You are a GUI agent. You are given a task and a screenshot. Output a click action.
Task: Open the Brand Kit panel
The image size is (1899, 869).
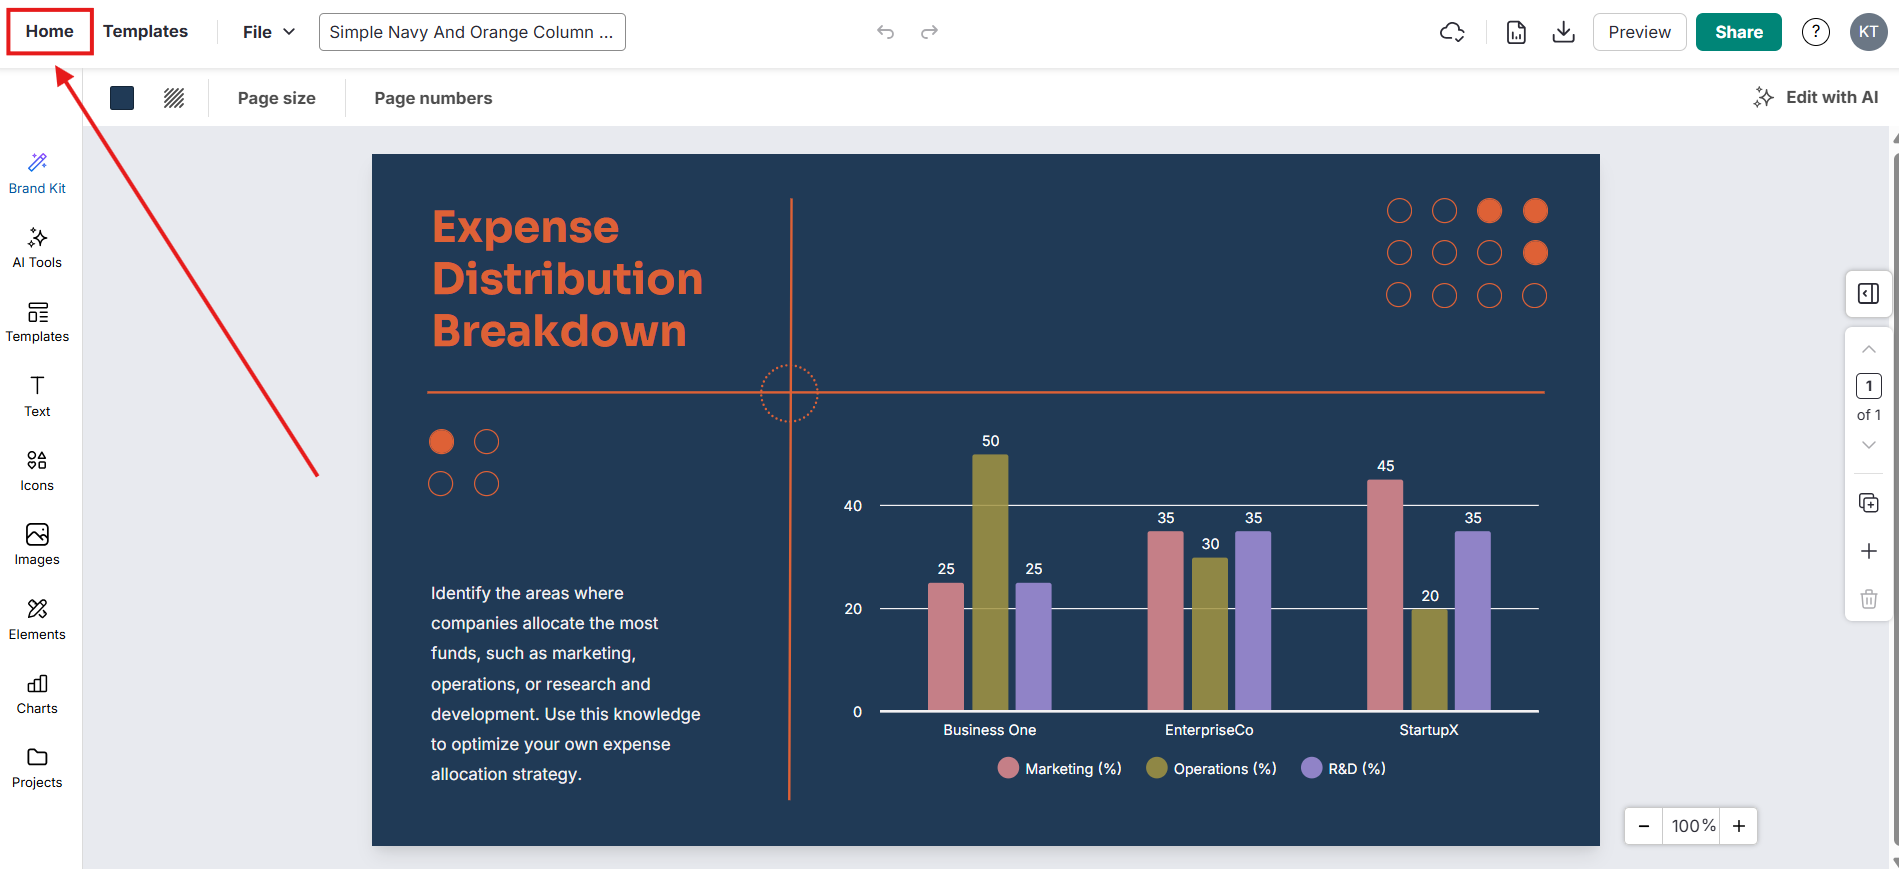pos(37,173)
